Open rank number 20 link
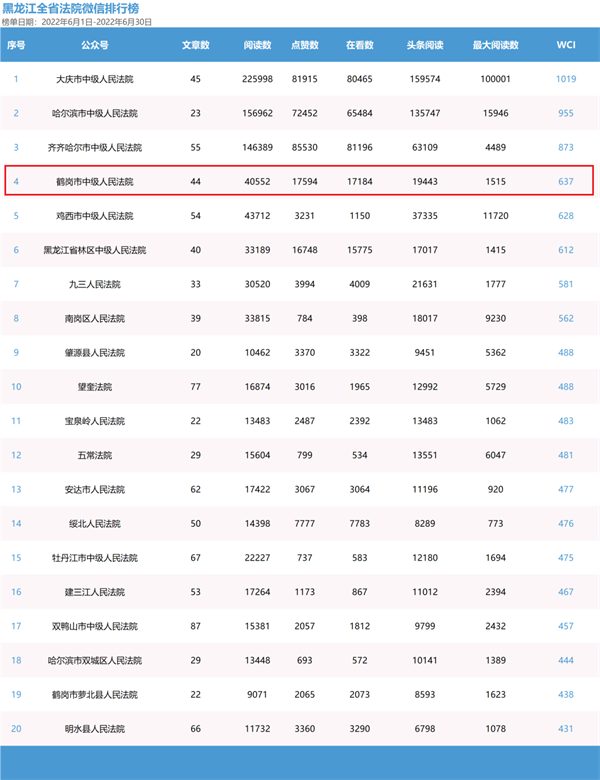Image resolution: width=600 pixels, height=780 pixels. (x=16, y=729)
